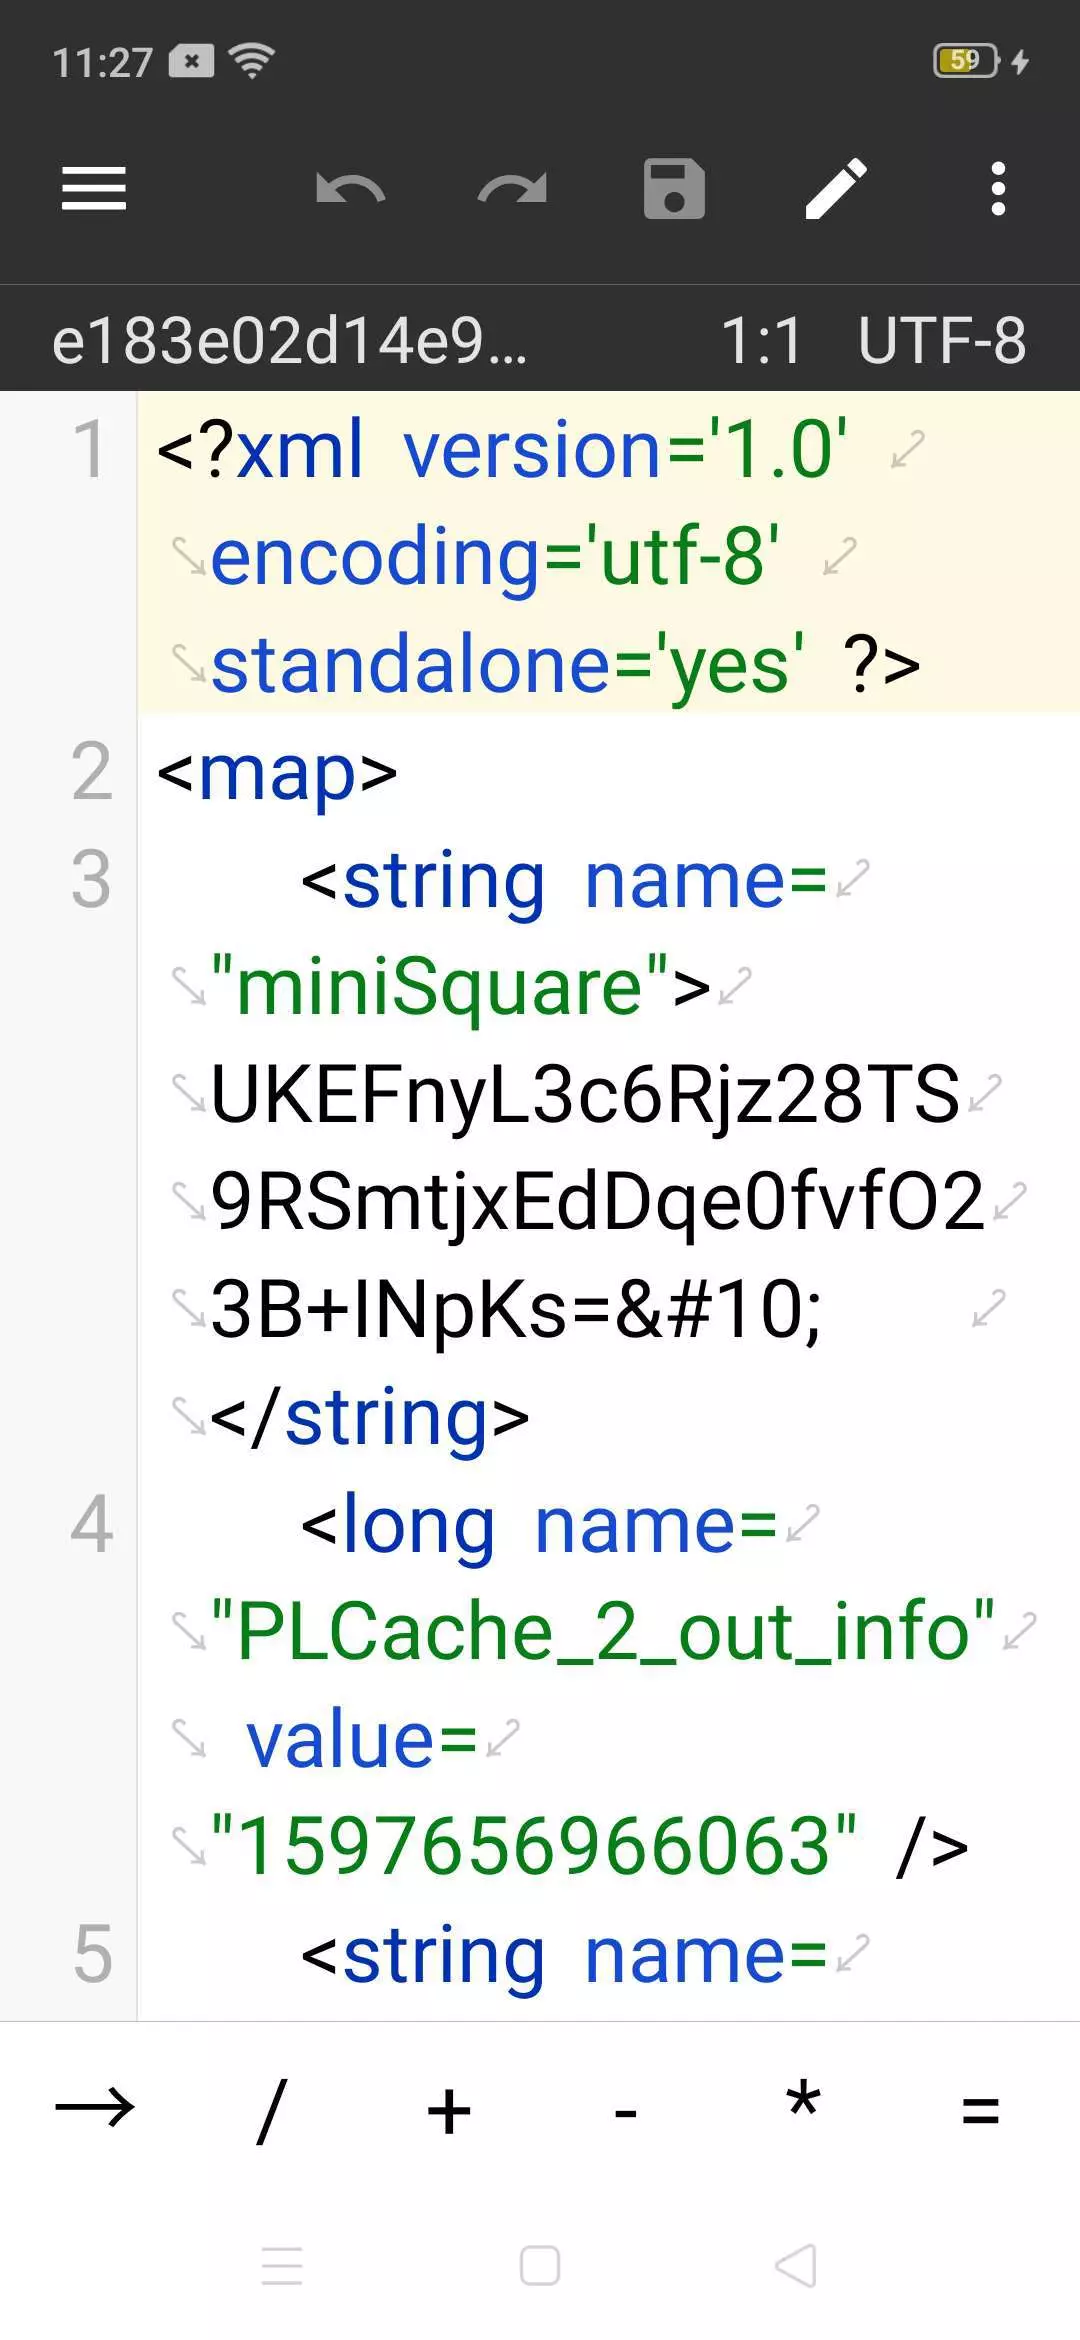The width and height of the screenshot is (1080, 2340).
Task: Insert a plus sign from the symbol bar
Action: (449, 2110)
